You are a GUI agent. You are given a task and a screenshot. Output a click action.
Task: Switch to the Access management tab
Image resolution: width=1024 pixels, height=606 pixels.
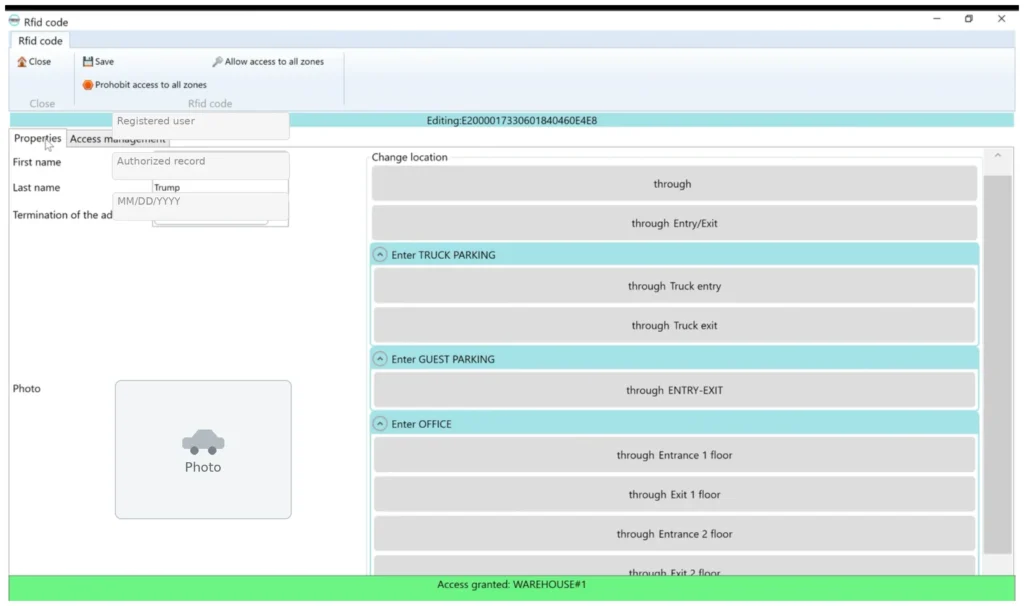click(x=118, y=139)
